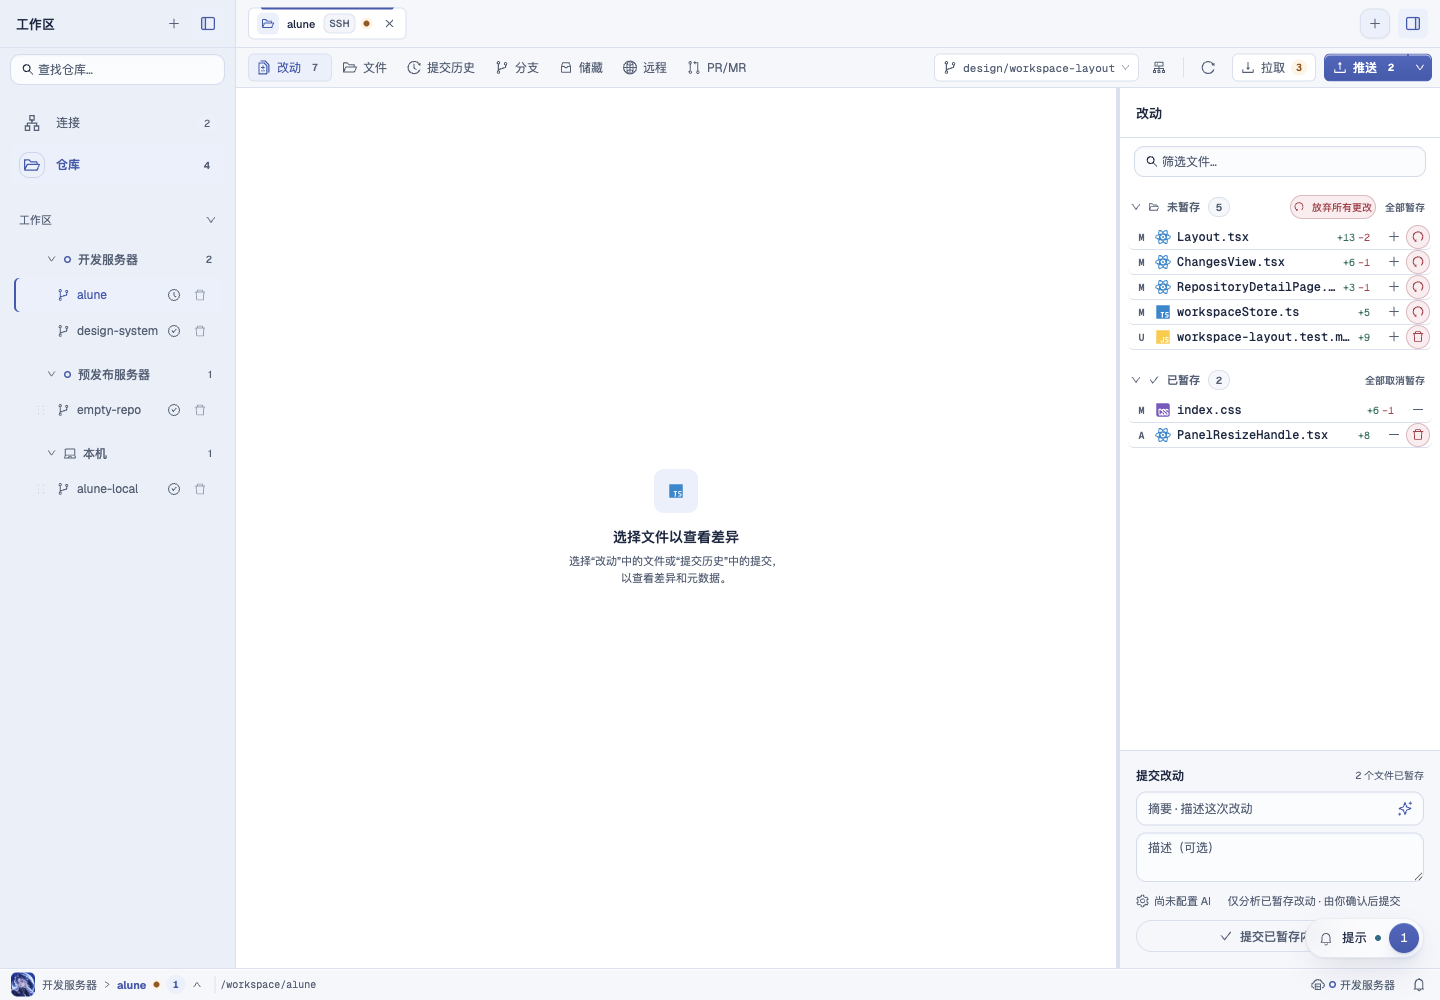This screenshot has height=1000, width=1440.
Task: Click the AI sparkle icon in summary field
Action: tap(1405, 808)
